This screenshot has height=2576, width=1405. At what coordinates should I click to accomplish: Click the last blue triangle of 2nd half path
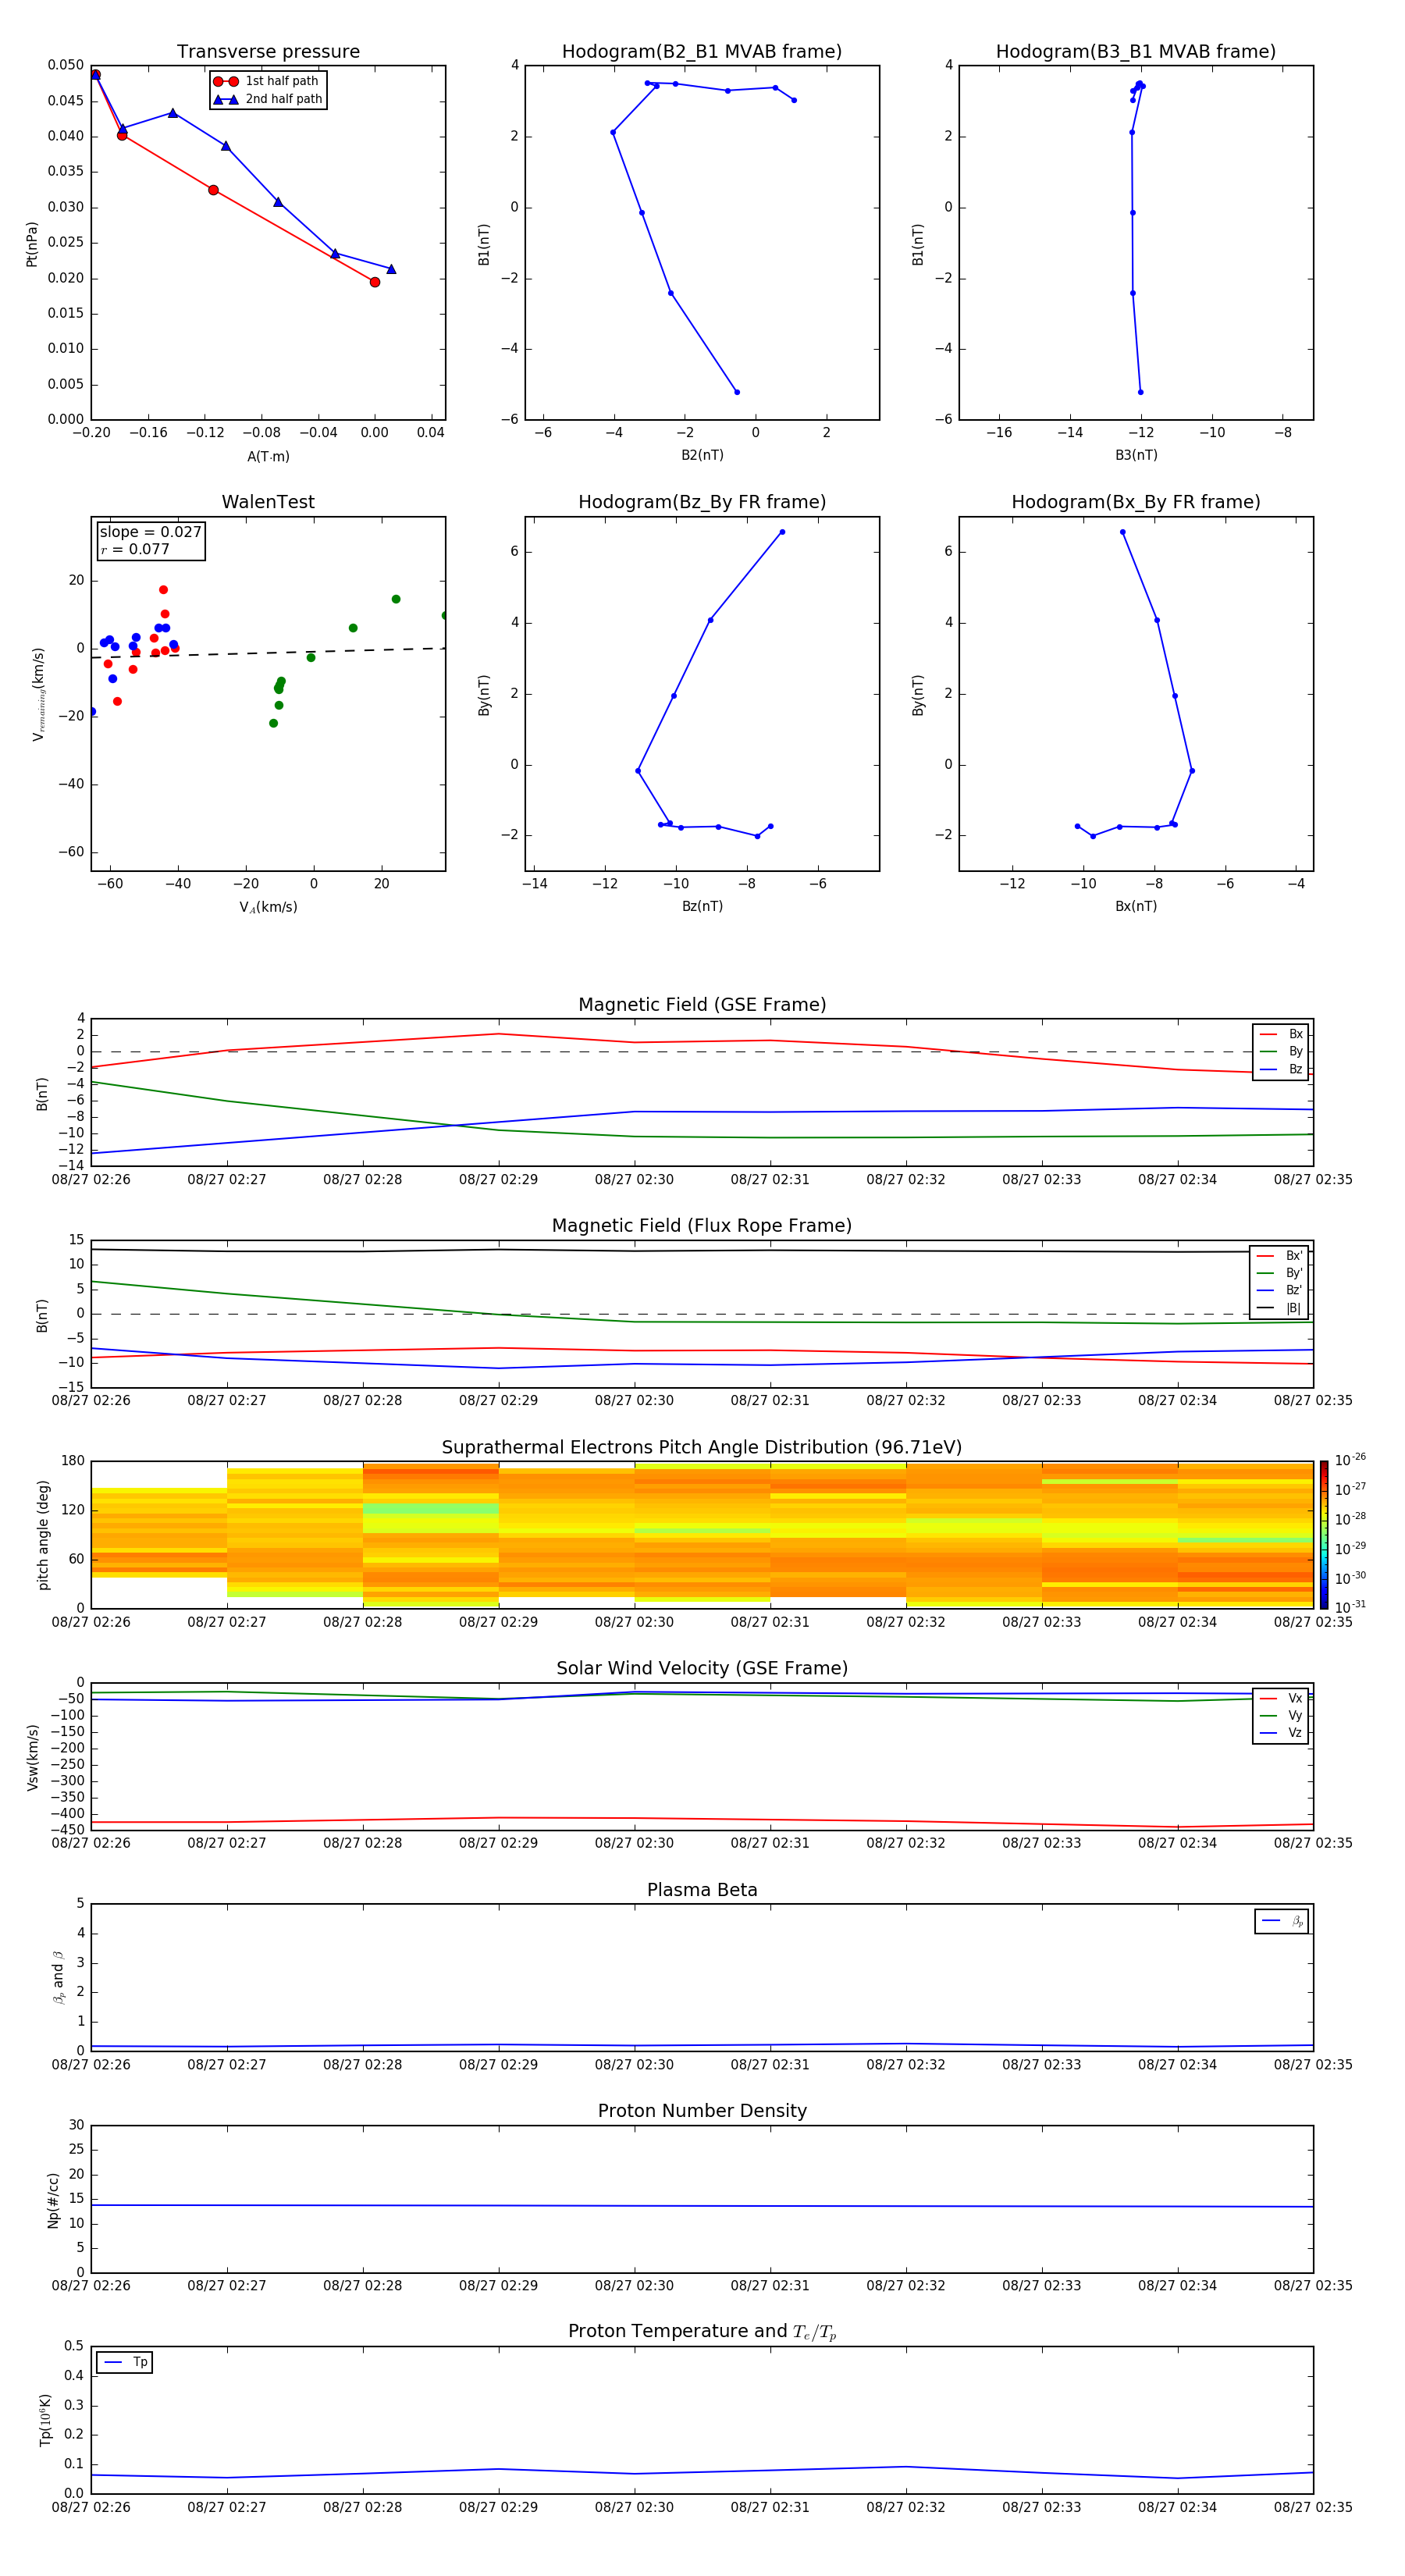point(391,269)
